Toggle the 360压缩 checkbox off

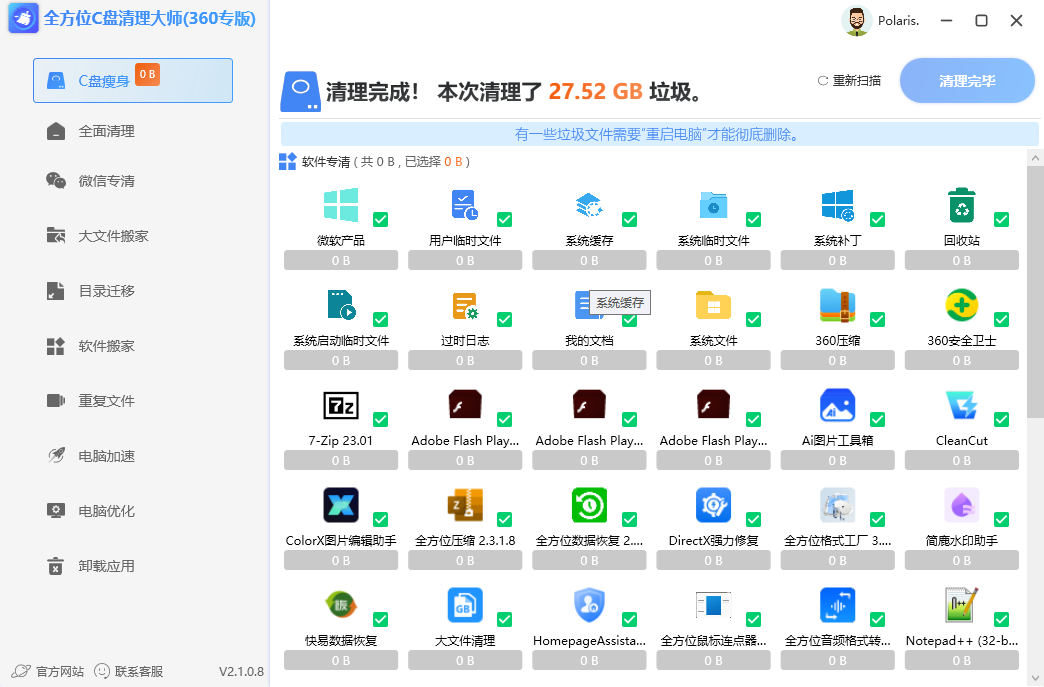click(877, 319)
